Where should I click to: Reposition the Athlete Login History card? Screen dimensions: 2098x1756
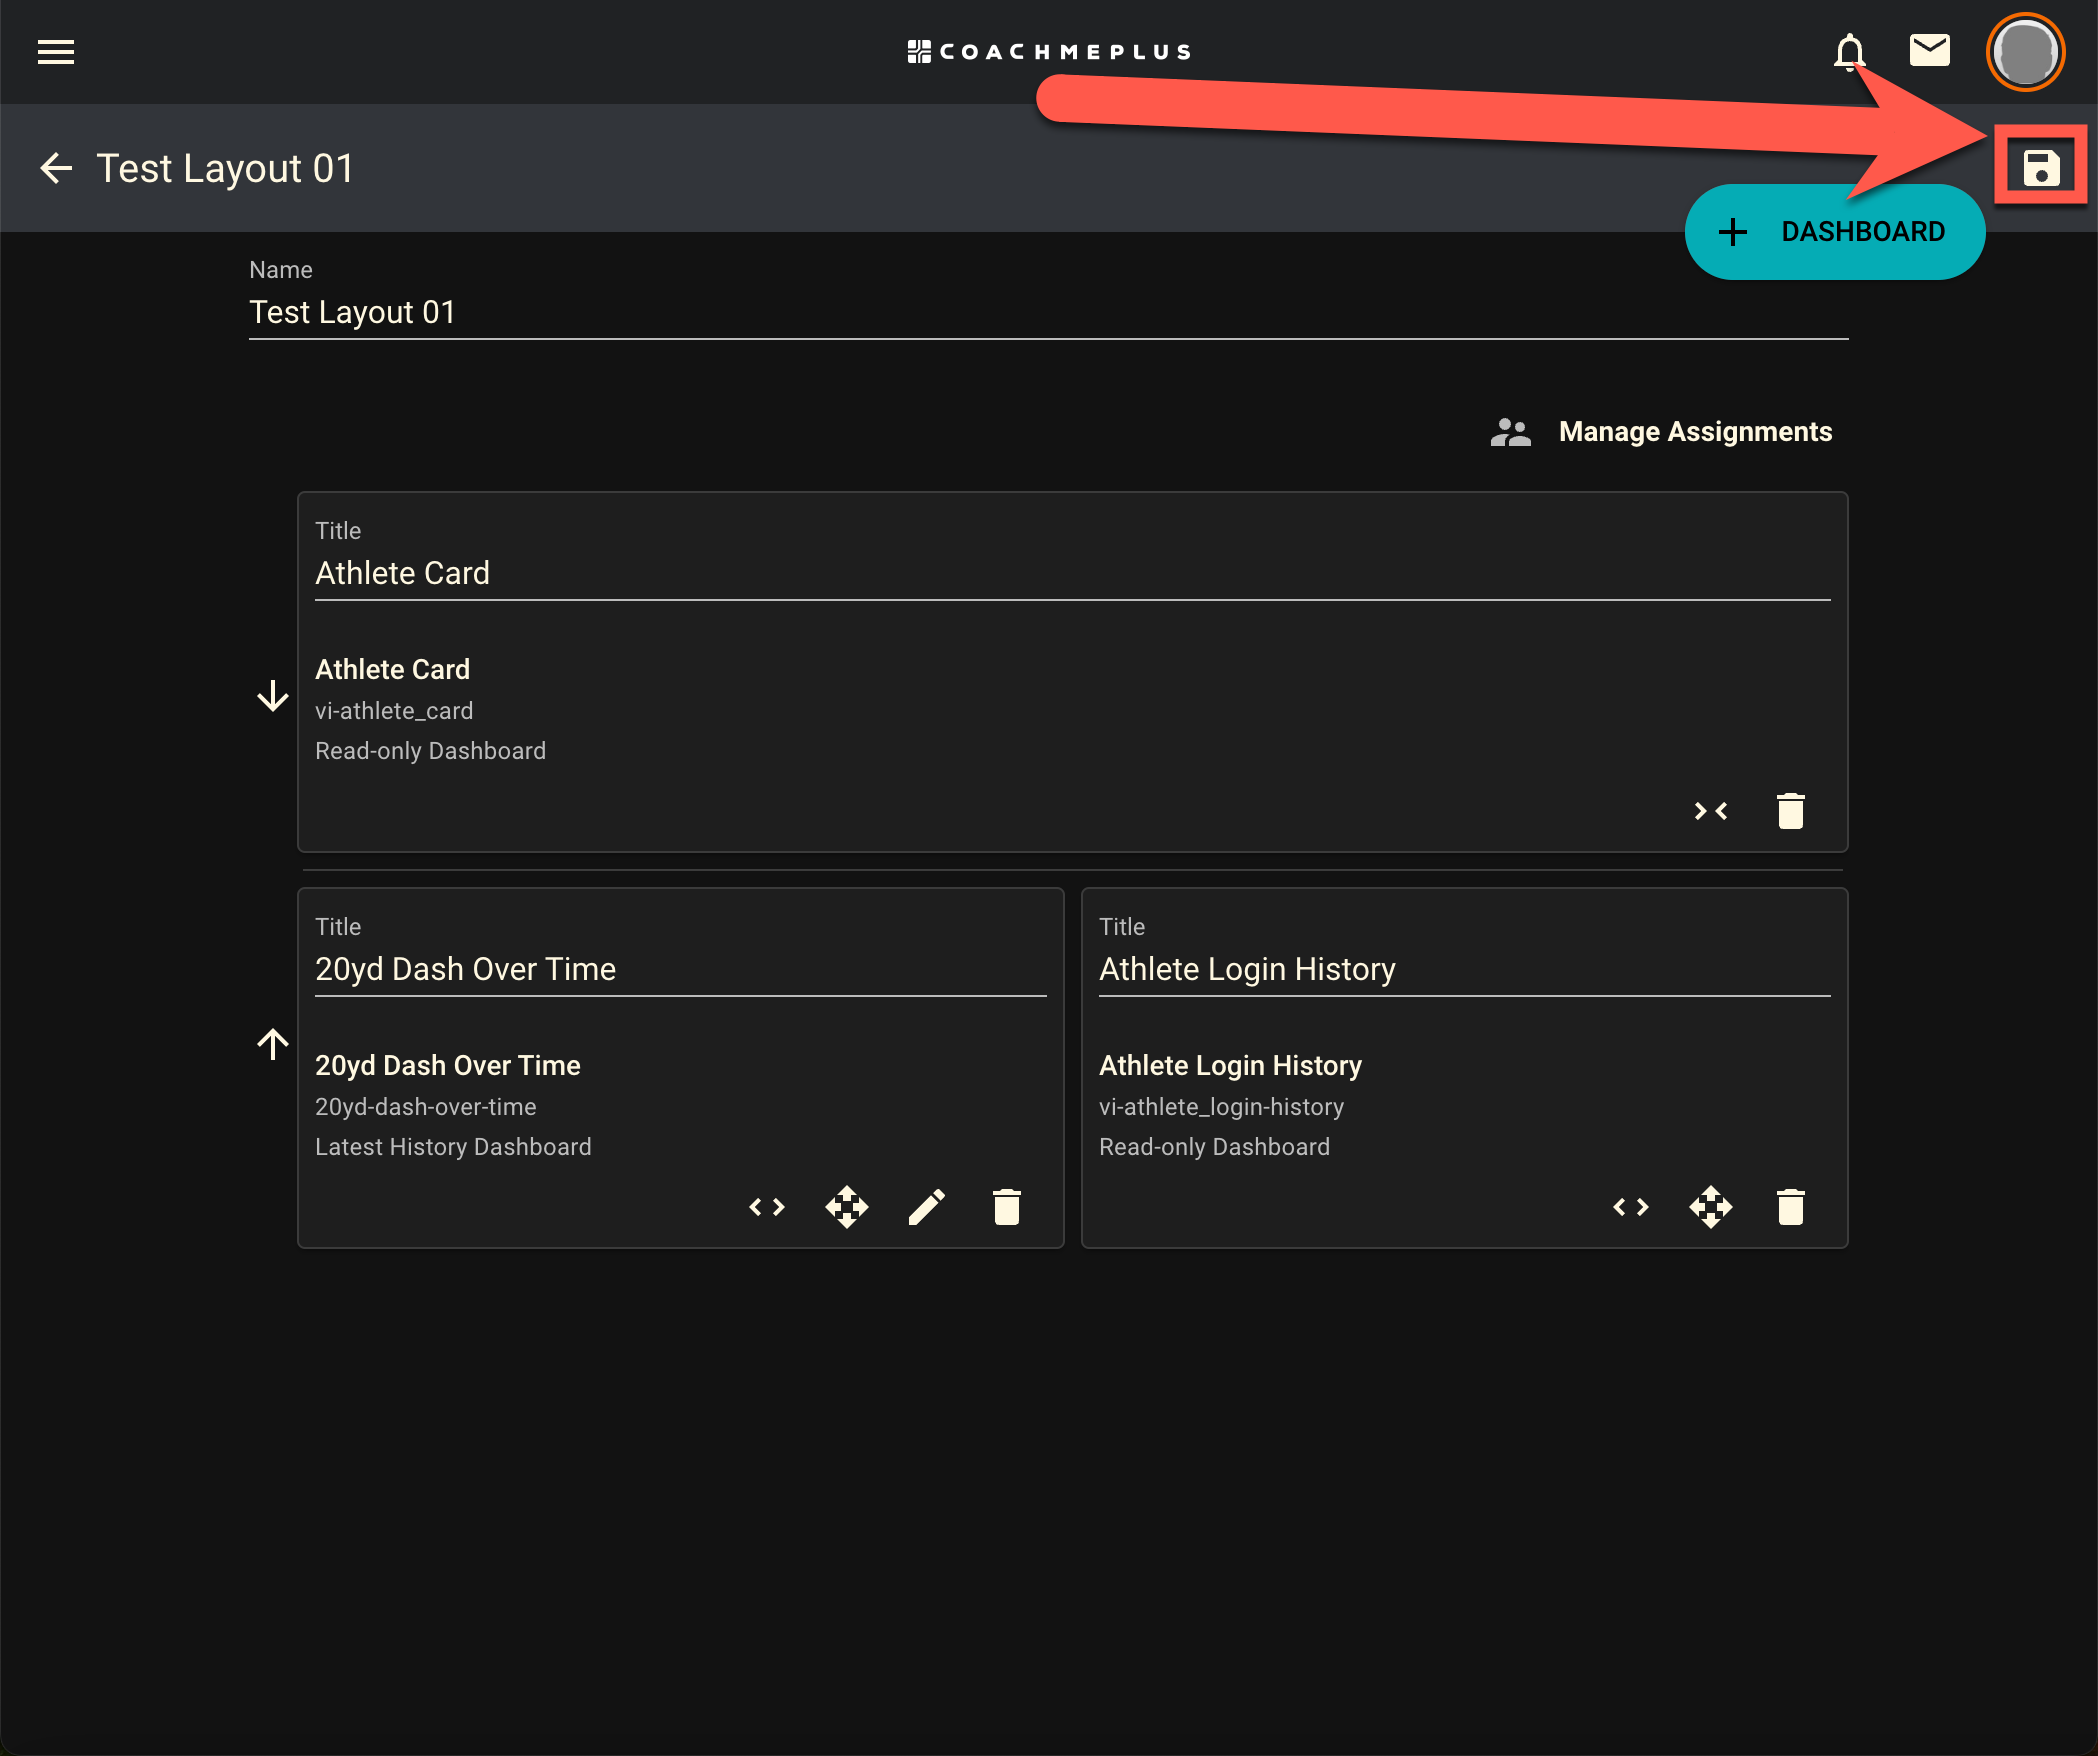(1710, 1207)
